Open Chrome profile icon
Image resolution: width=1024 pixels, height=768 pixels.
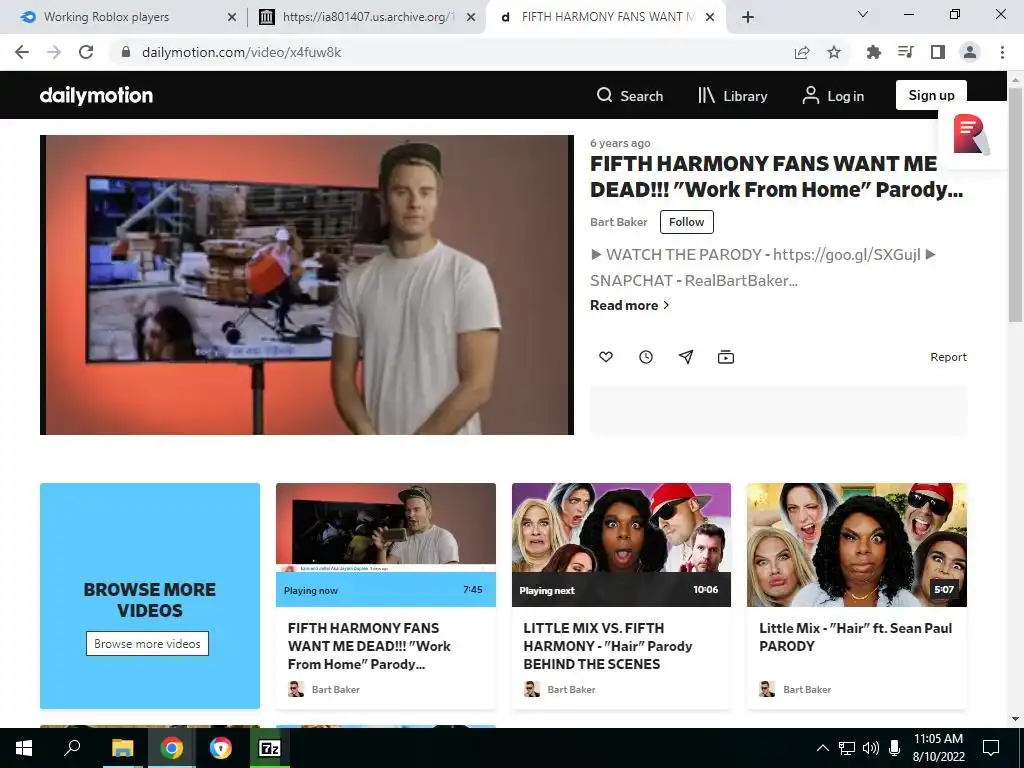pyautogui.click(x=970, y=52)
